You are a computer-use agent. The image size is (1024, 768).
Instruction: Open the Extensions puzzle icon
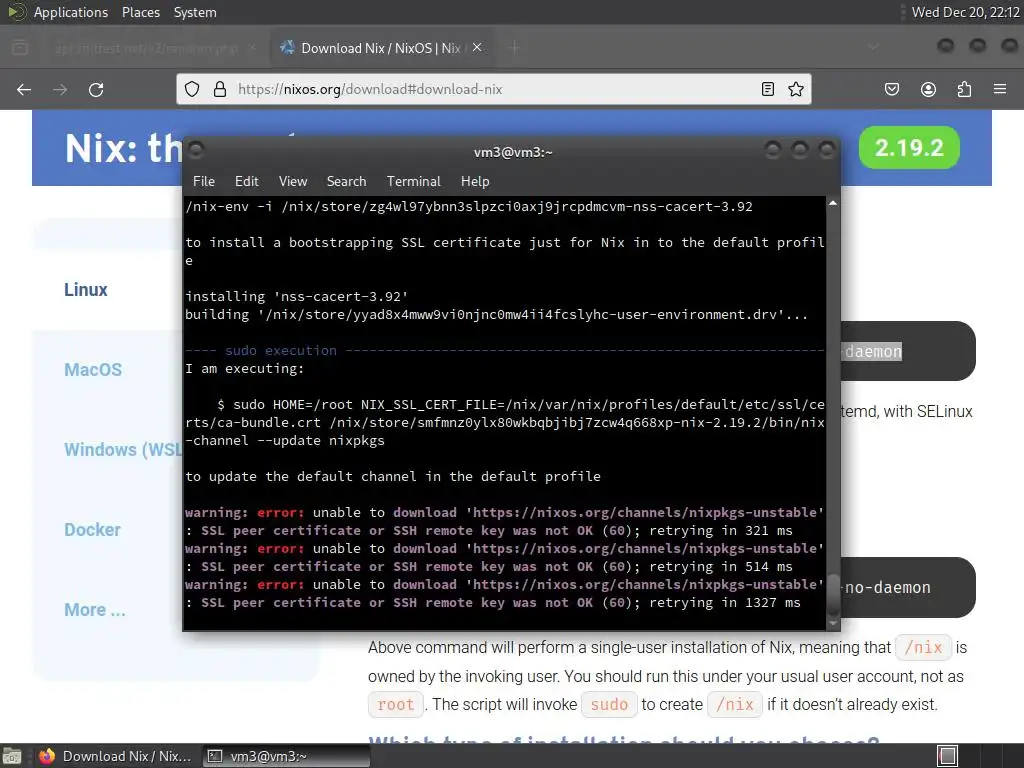[964, 89]
